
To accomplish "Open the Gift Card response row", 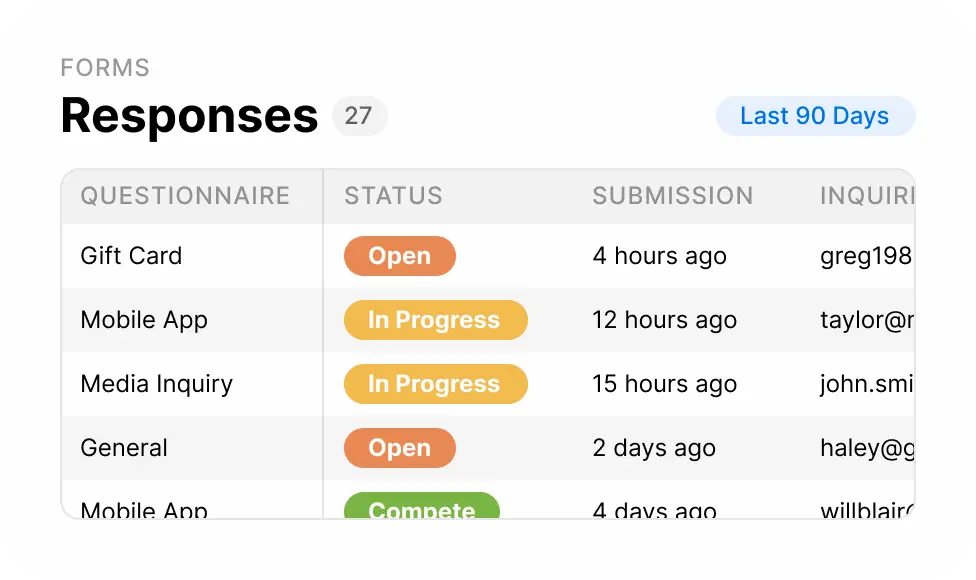I will pyautogui.click(x=131, y=256).
